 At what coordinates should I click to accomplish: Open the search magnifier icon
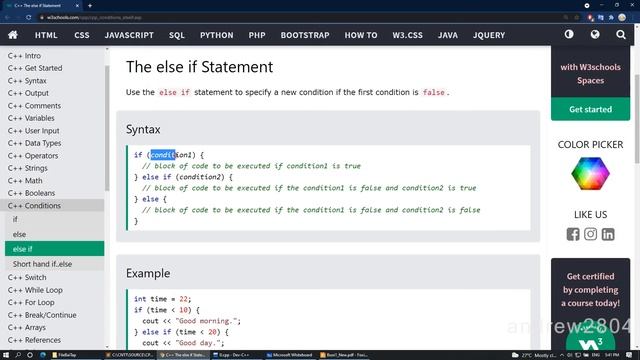[x=621, y=35]
